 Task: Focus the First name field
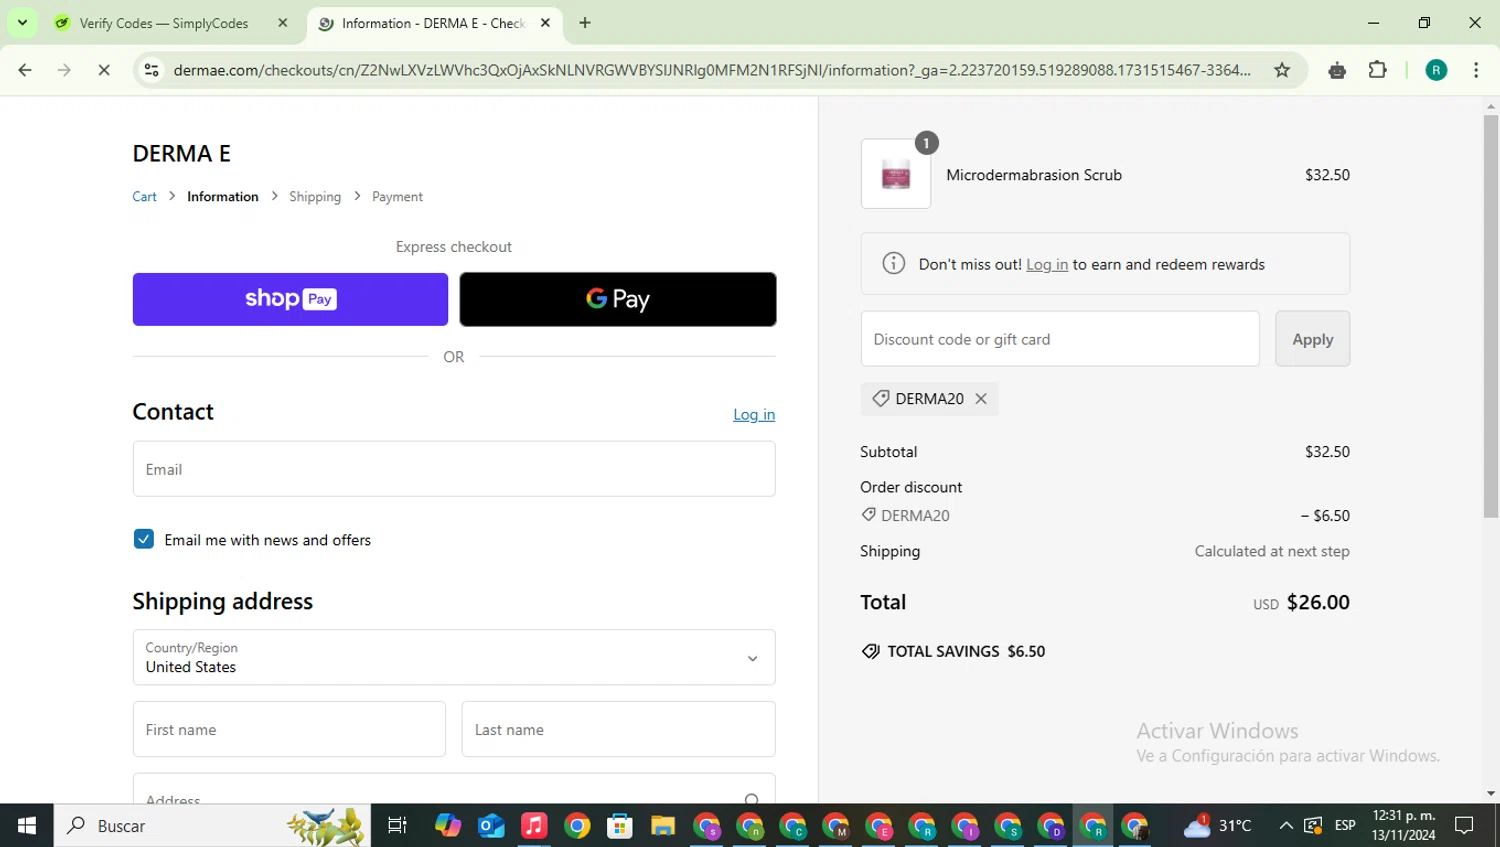tap(289, 729)
